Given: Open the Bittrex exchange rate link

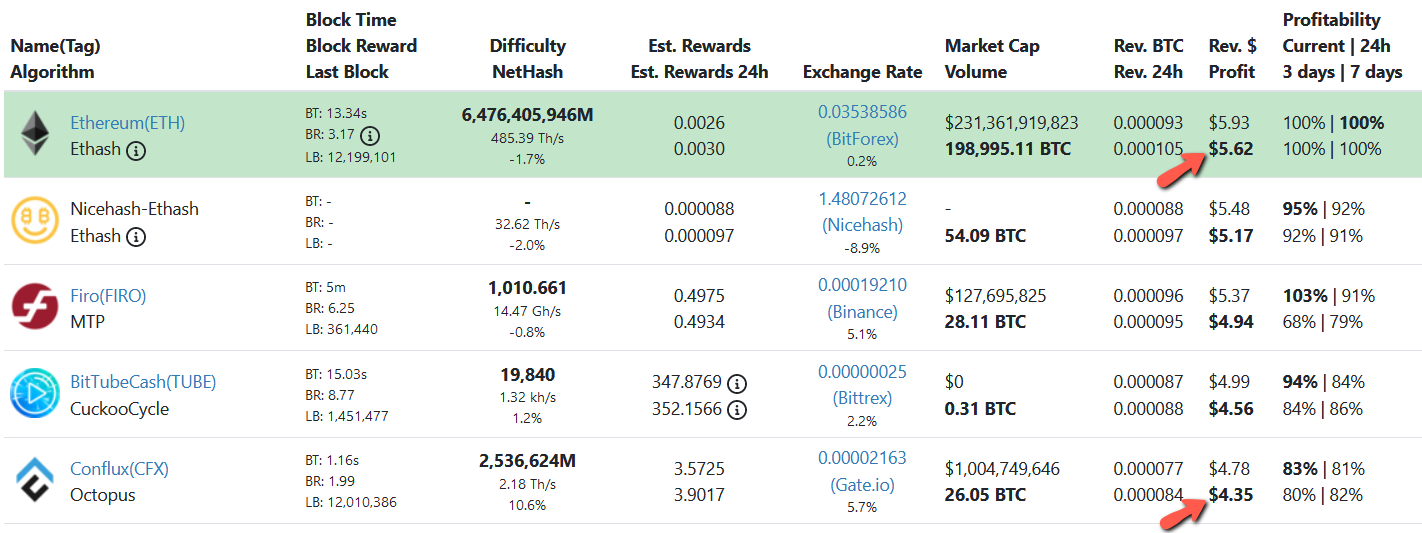Looking at the screenshot, I should (x=862, y=385).
